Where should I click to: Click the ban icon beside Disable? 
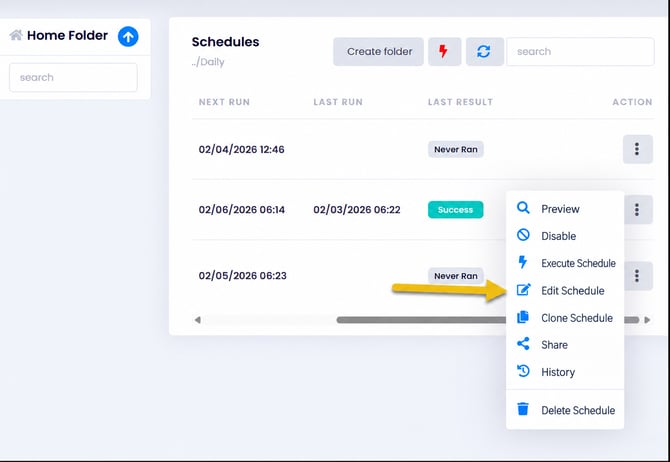[523, 235]
